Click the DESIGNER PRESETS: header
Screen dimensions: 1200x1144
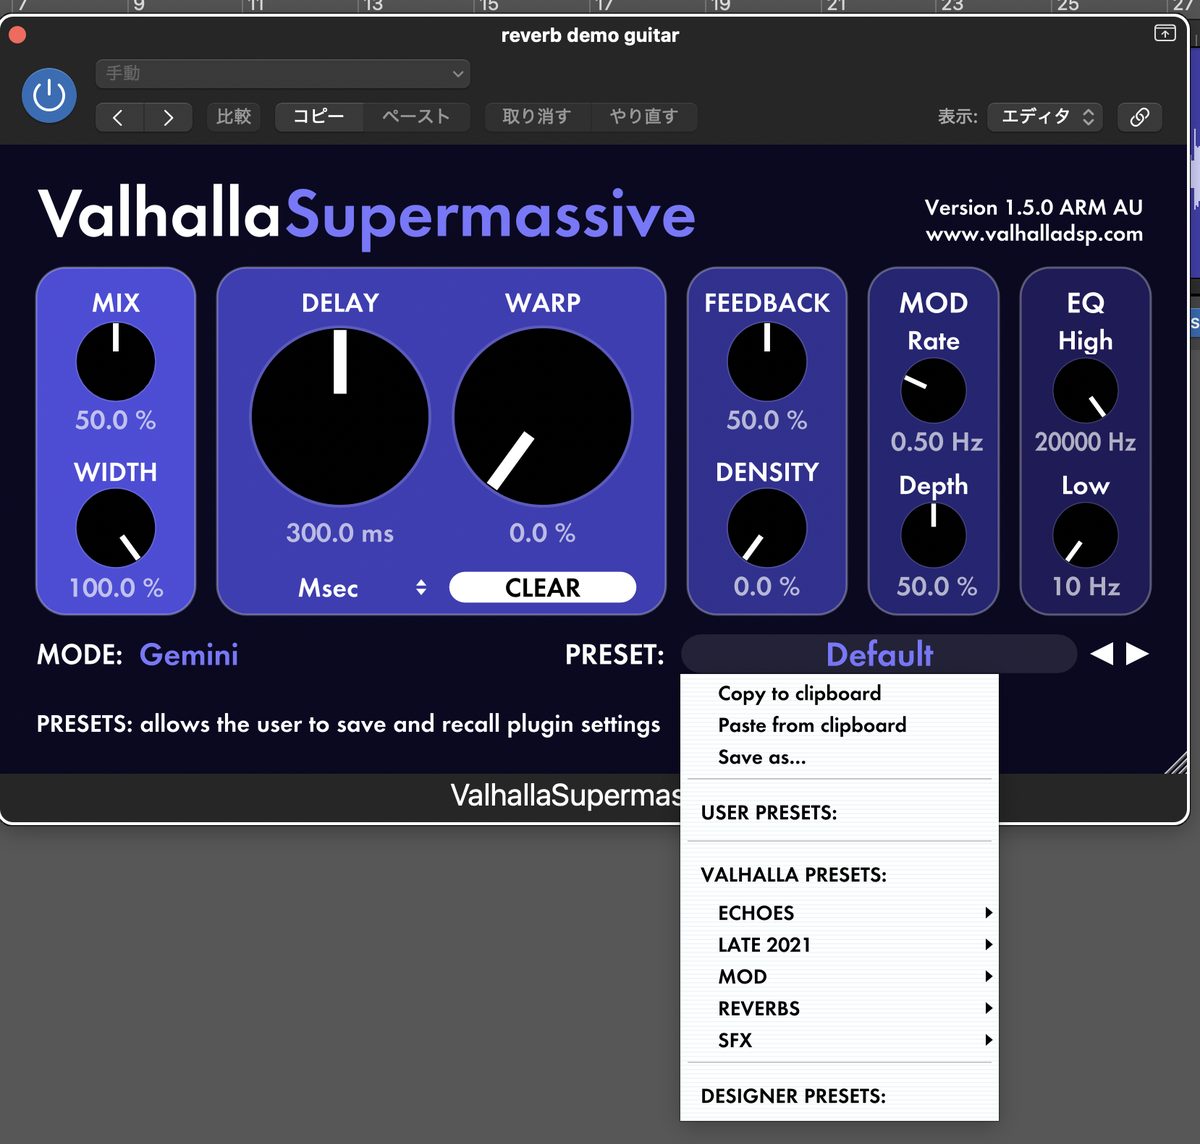[793, 1097]
